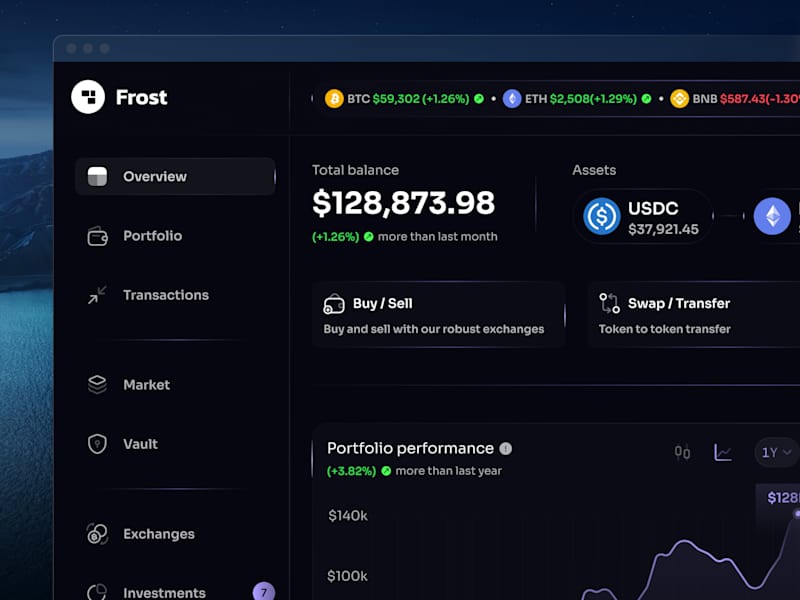
Task: Click the BNB ticker icon
Action: 680,99
